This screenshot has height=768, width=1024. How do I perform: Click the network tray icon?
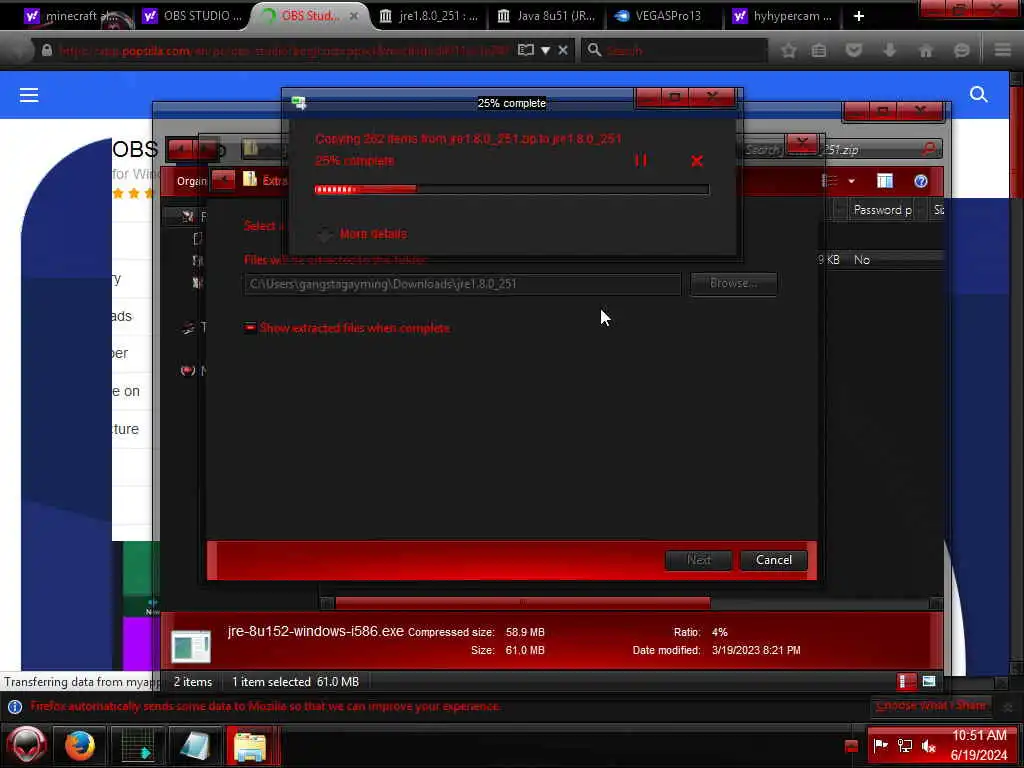(x=905, y=745)
